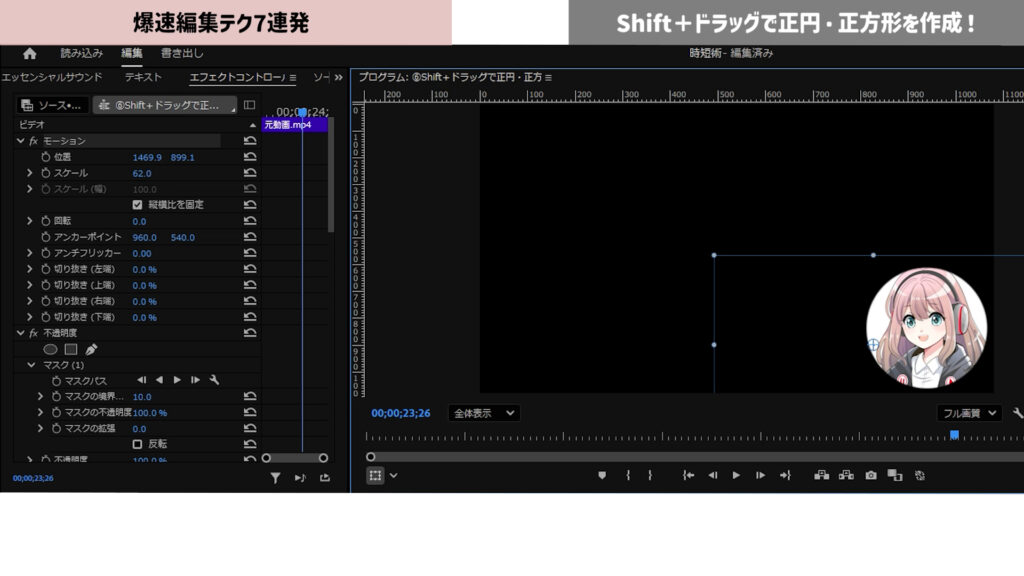Show hidden panel tabs with double-arrow icon
Viewport: 1024px width, 576px height.
pos(338,77)
